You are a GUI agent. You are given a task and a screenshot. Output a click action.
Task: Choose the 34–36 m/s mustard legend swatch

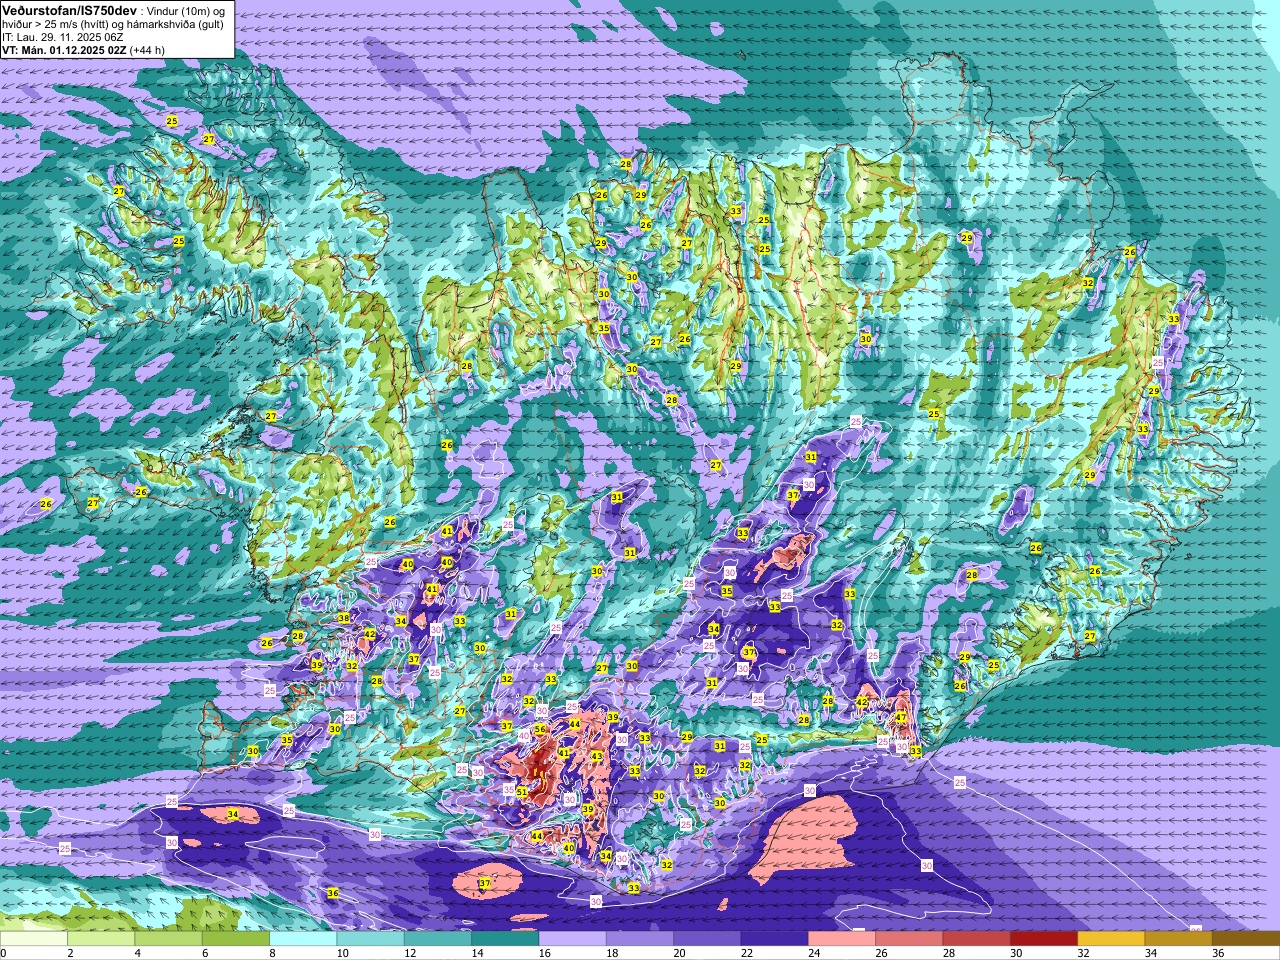(x=1178, y=939)
